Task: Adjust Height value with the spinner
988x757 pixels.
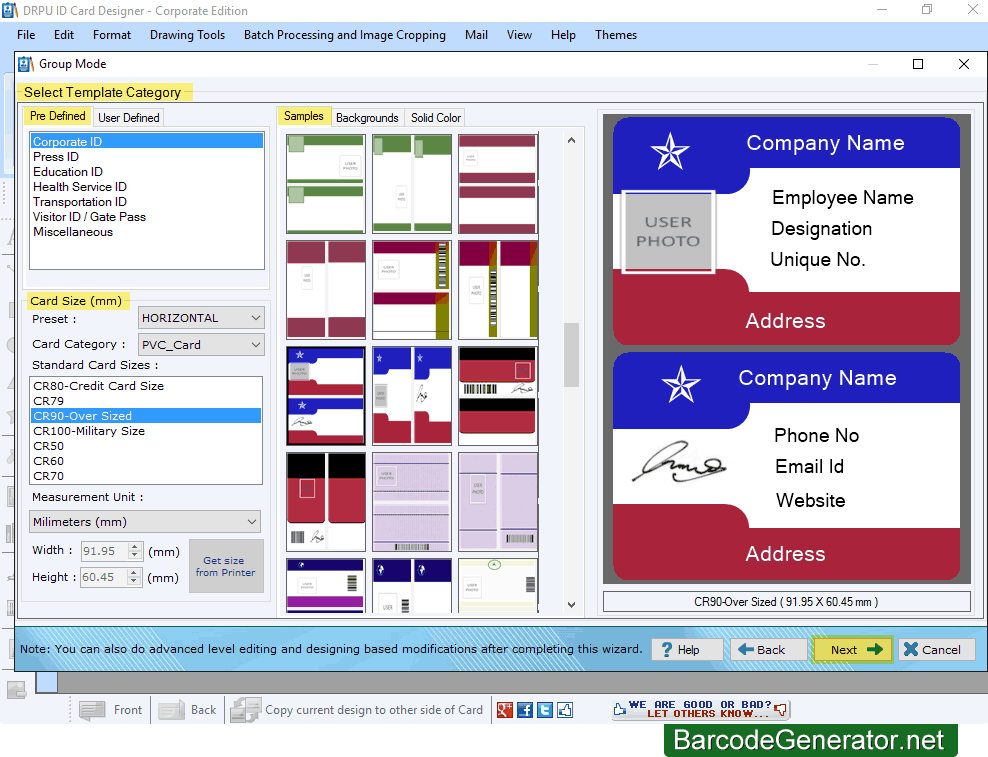Action: point(134,577)
